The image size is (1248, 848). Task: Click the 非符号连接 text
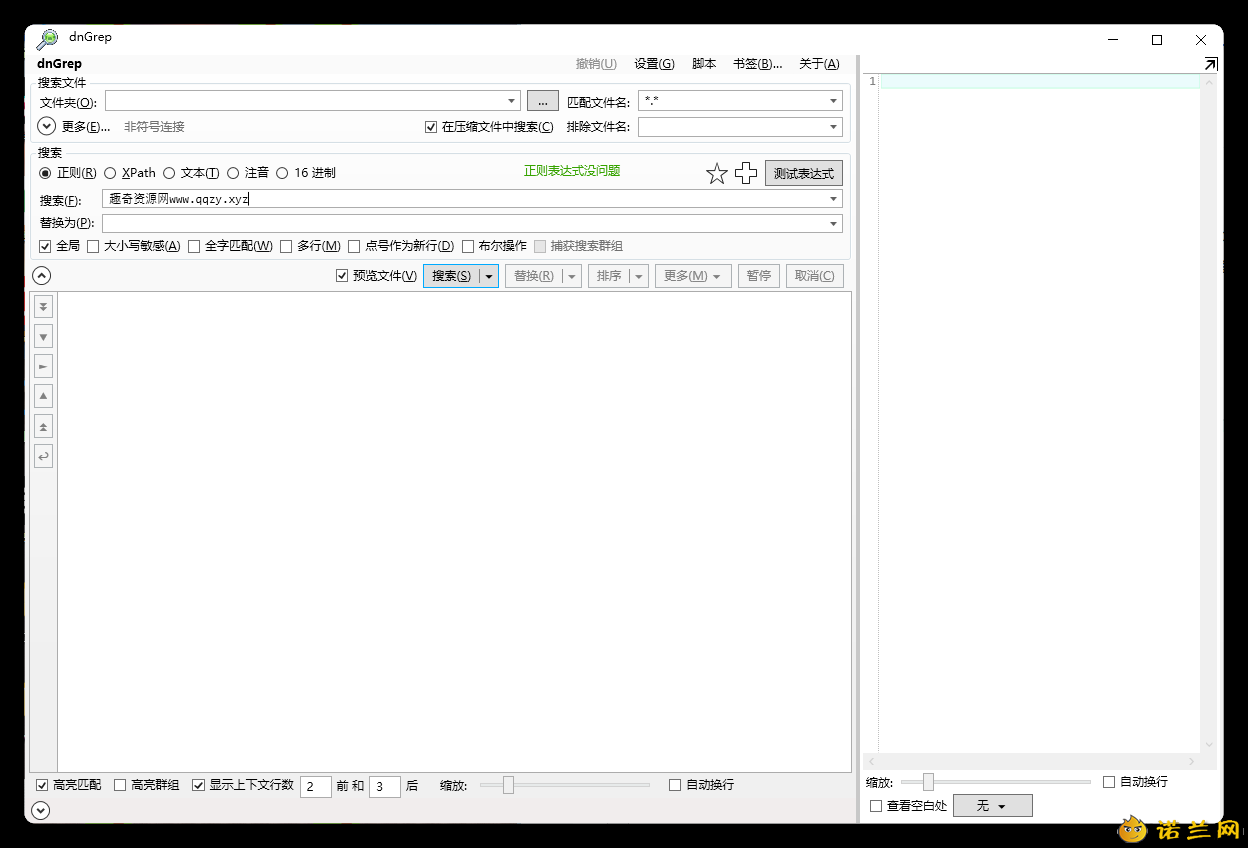[x=154, y=127]
